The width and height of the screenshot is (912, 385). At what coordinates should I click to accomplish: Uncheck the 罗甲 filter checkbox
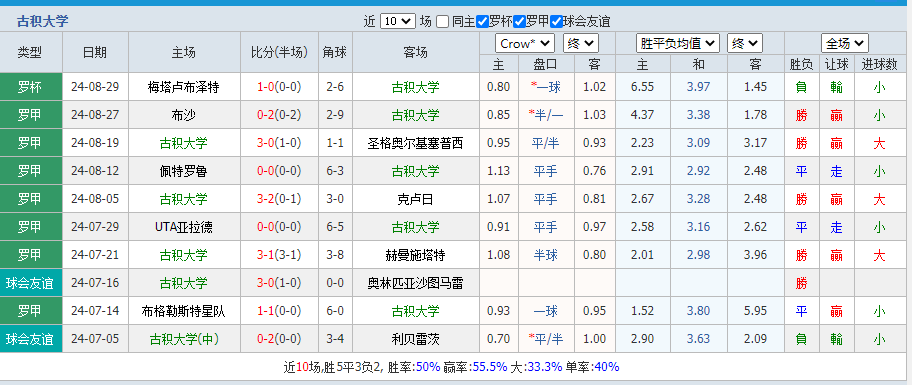tap(519, 22)
